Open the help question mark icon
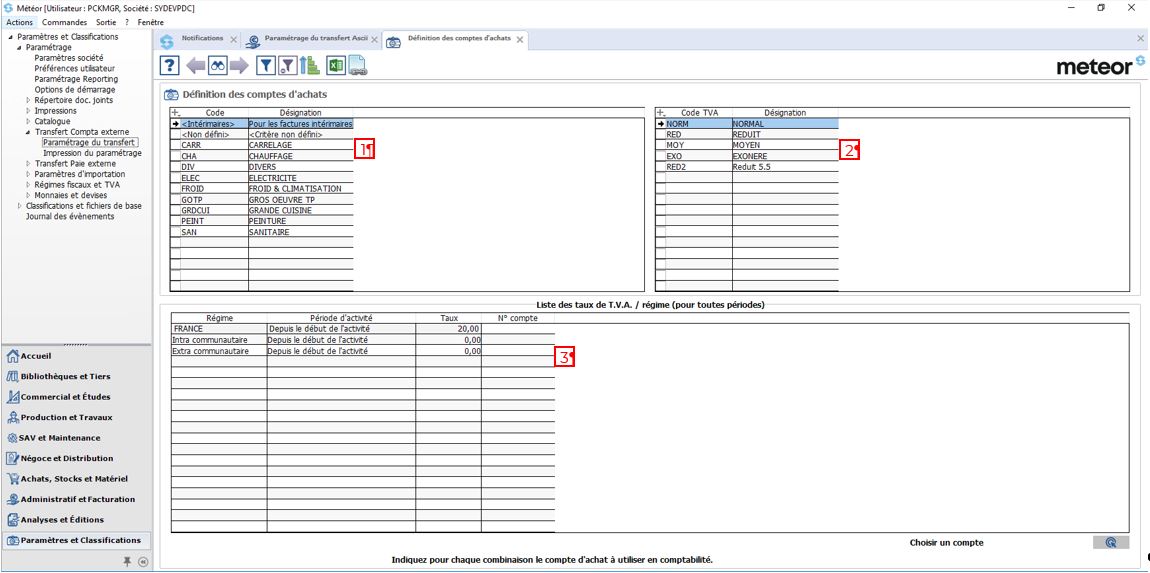 169,66
